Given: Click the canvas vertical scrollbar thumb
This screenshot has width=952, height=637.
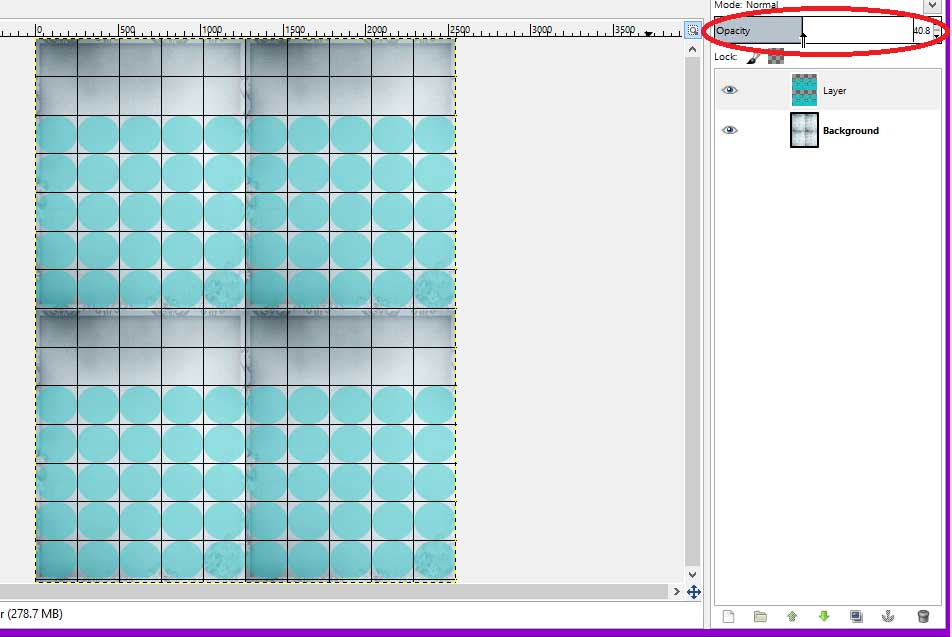Looking at the screenshot, I should [693, 312].
